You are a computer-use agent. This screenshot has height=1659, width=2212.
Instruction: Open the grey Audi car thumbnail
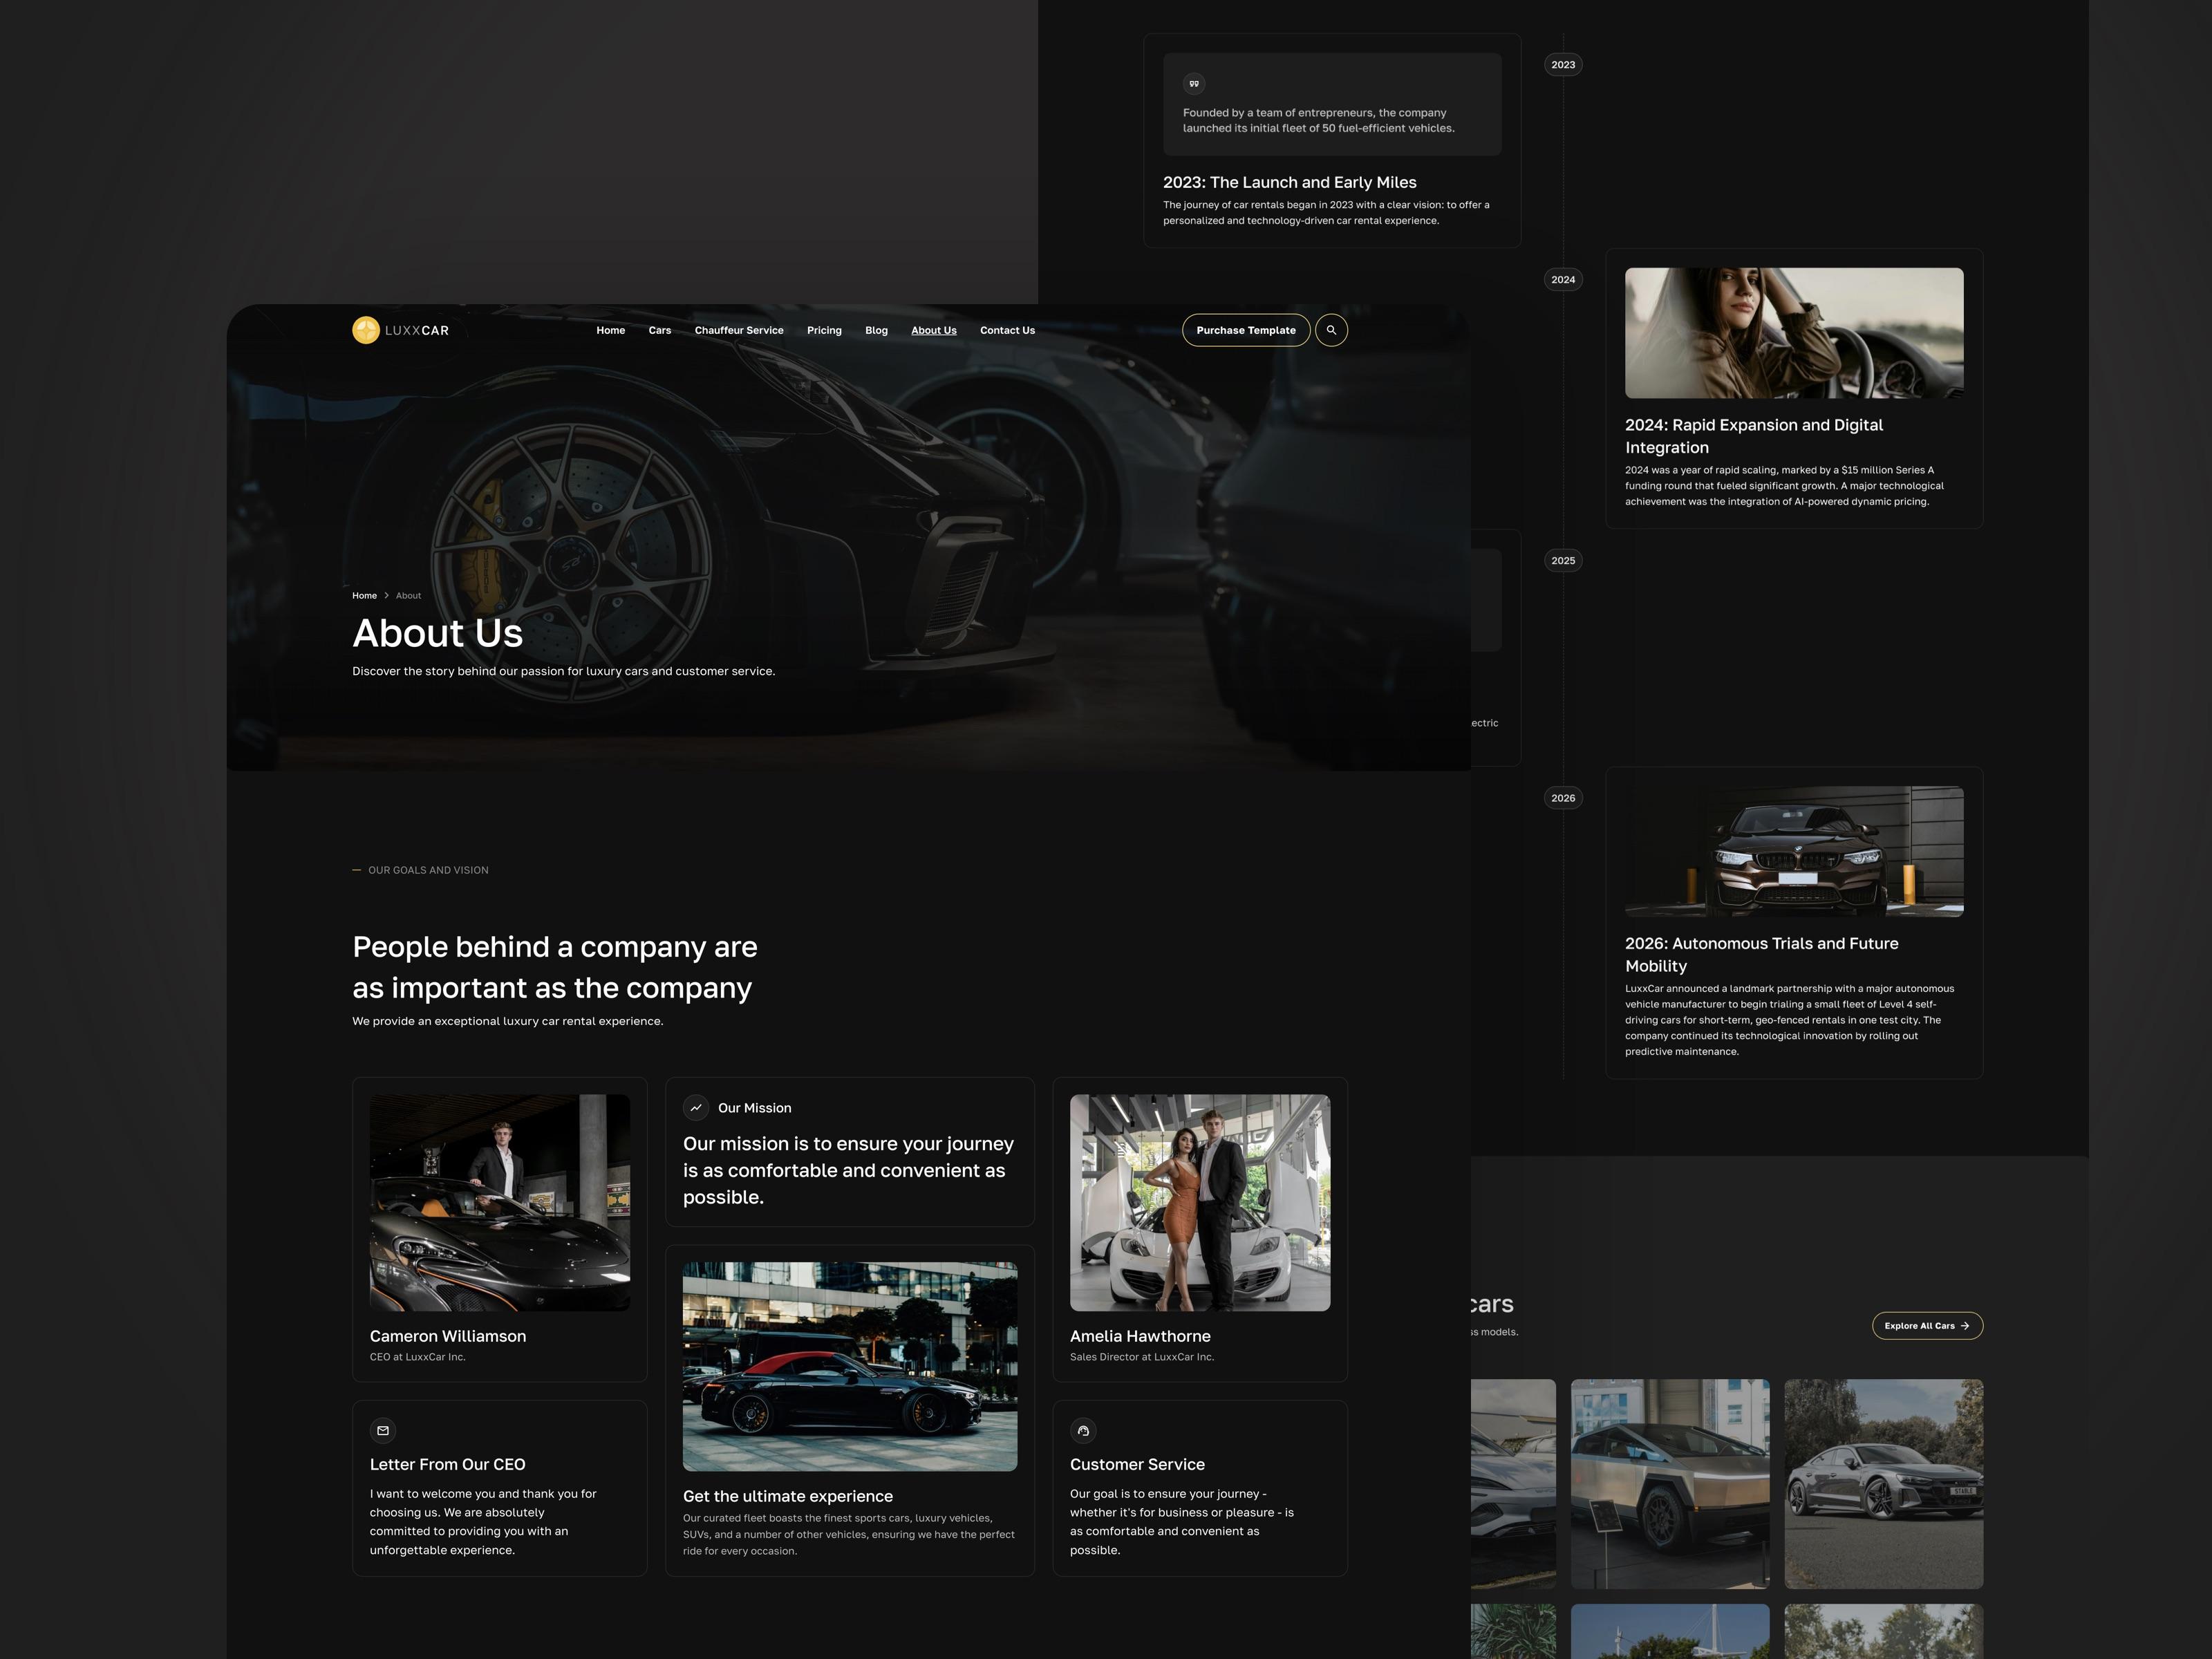1884,1484
